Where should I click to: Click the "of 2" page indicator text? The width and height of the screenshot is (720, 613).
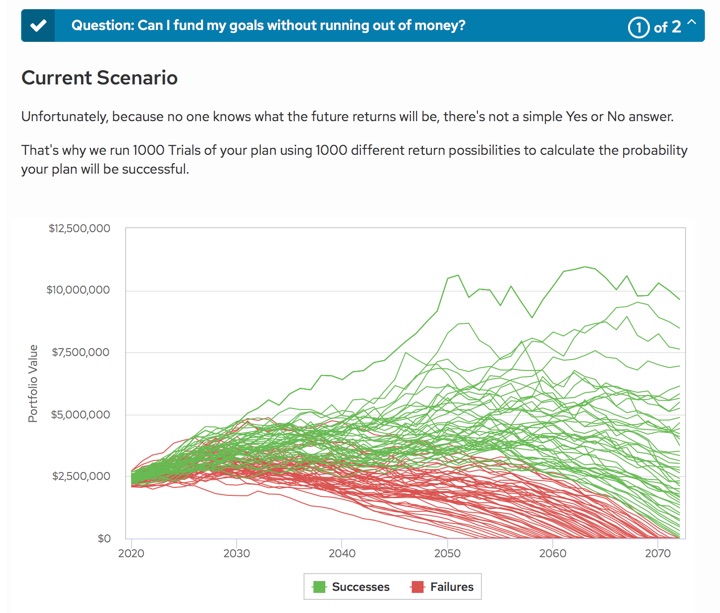coord(667,27)
